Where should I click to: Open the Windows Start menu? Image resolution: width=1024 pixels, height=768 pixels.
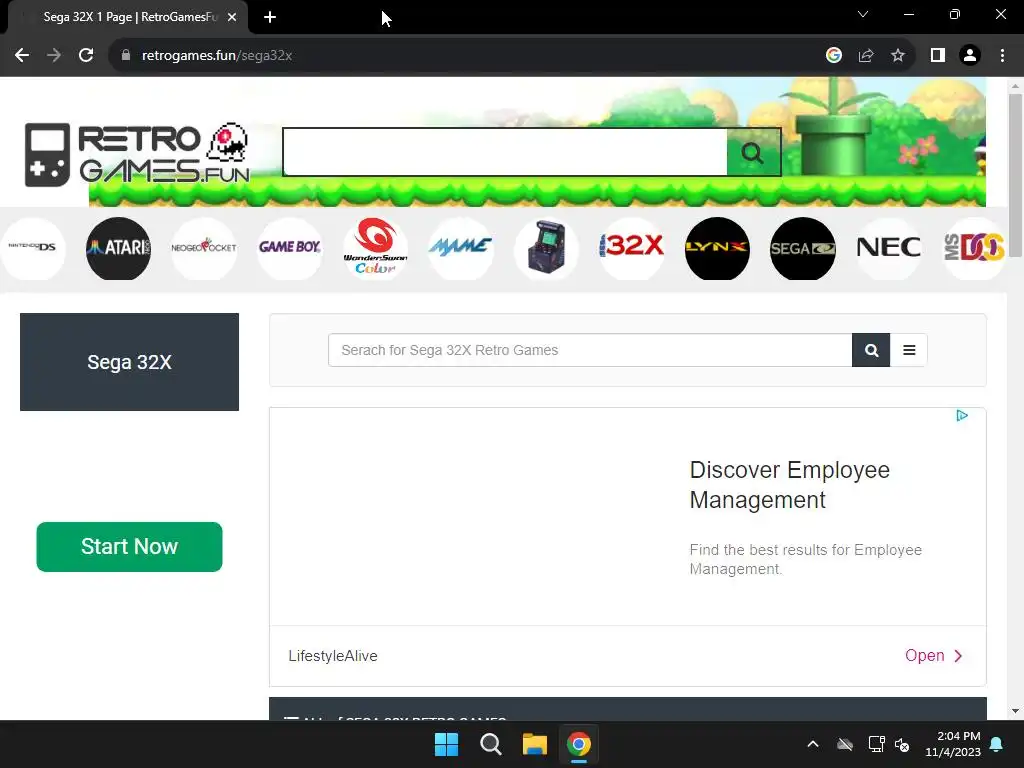pos(447,744)
